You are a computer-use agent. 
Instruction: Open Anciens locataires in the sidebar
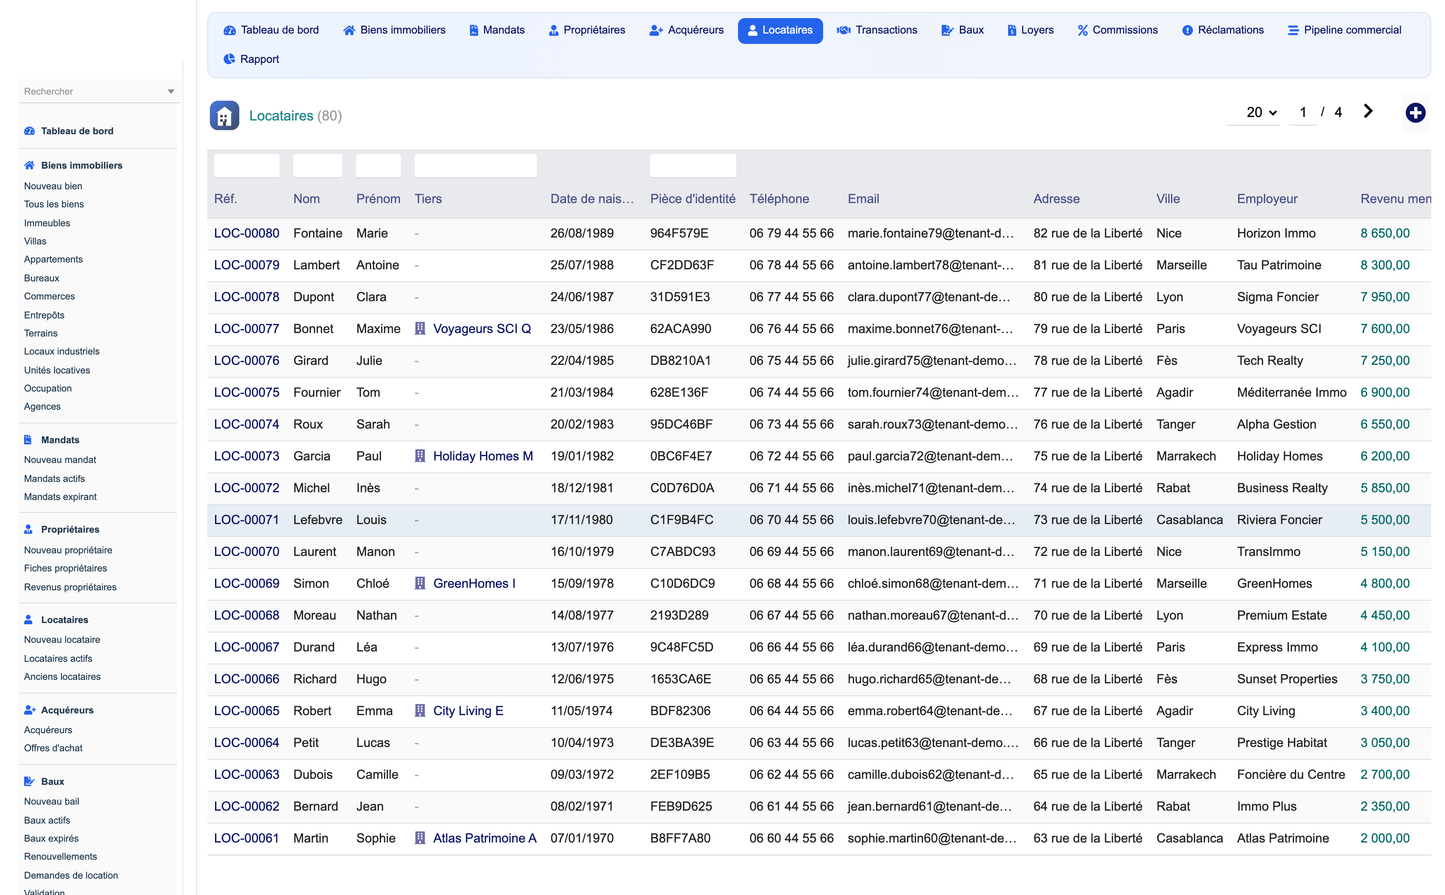coord(62,677)
